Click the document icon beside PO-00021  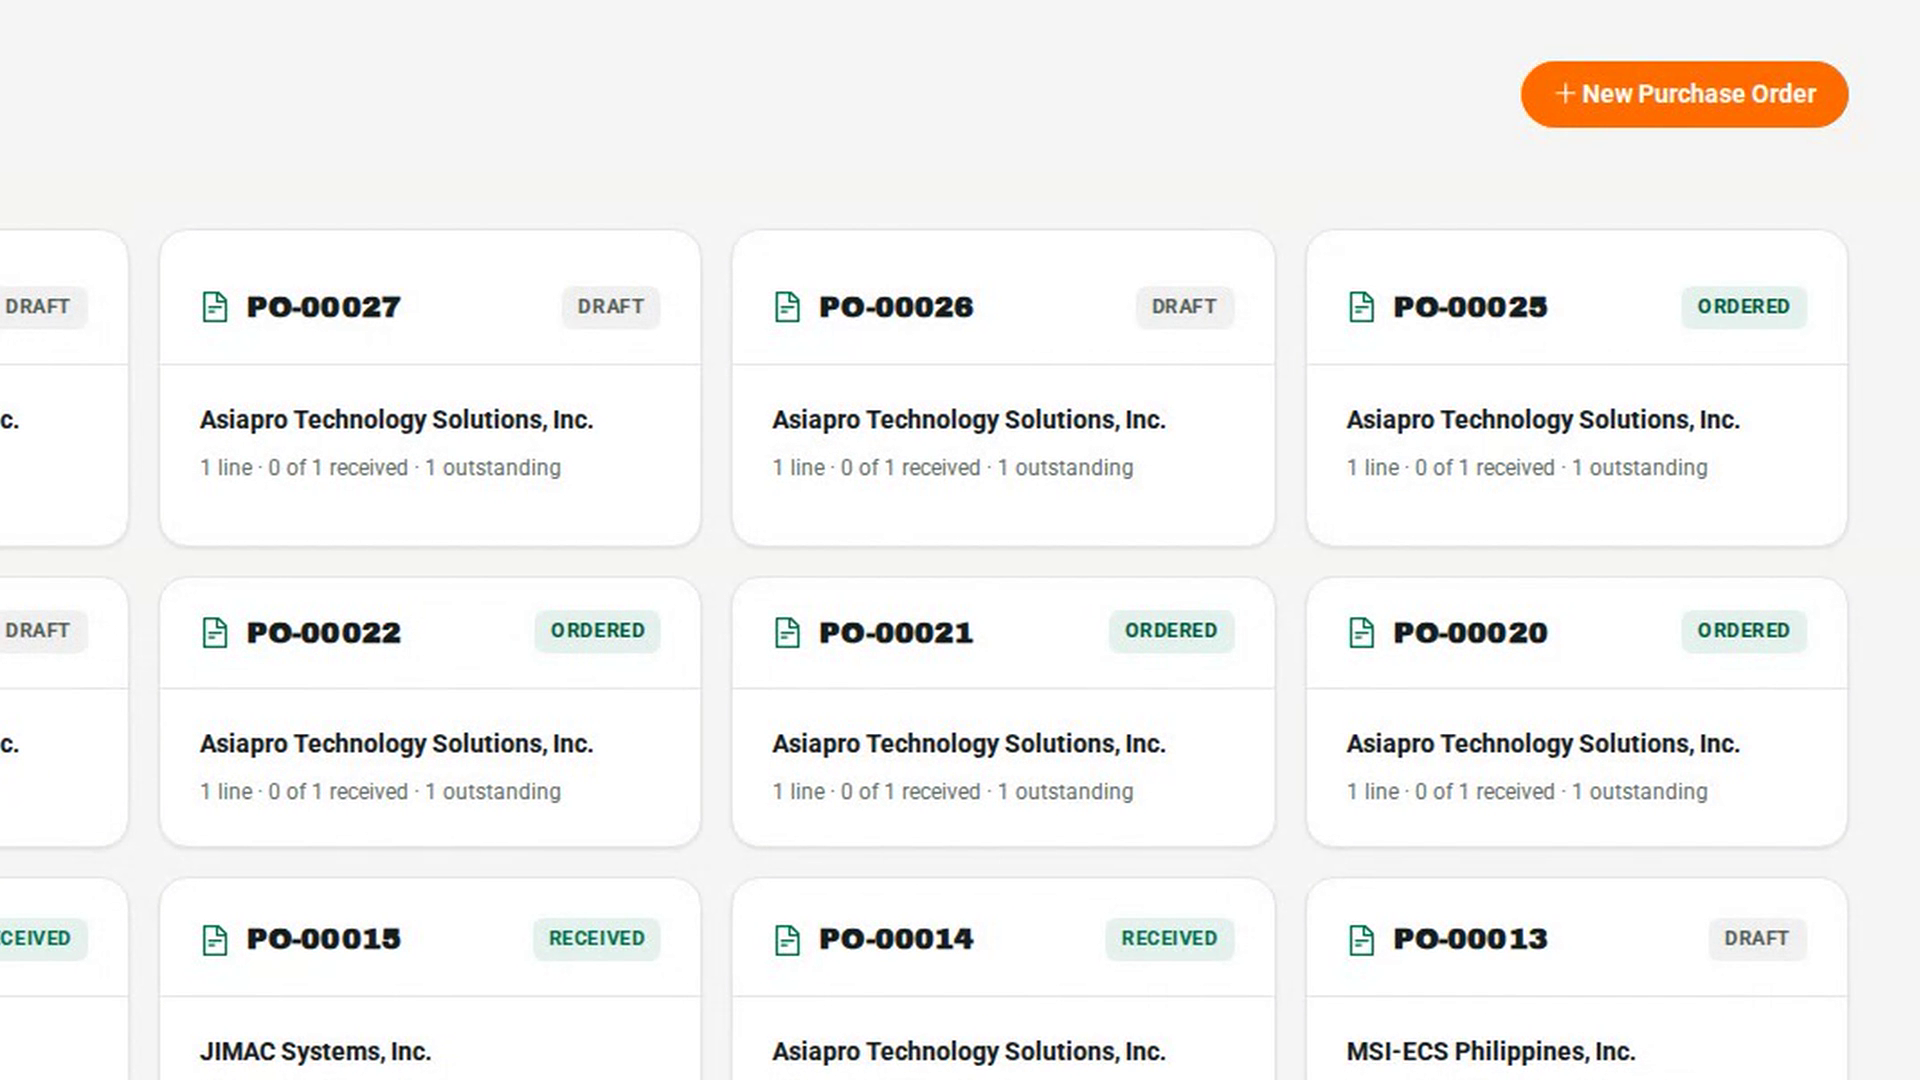point(787,633)
